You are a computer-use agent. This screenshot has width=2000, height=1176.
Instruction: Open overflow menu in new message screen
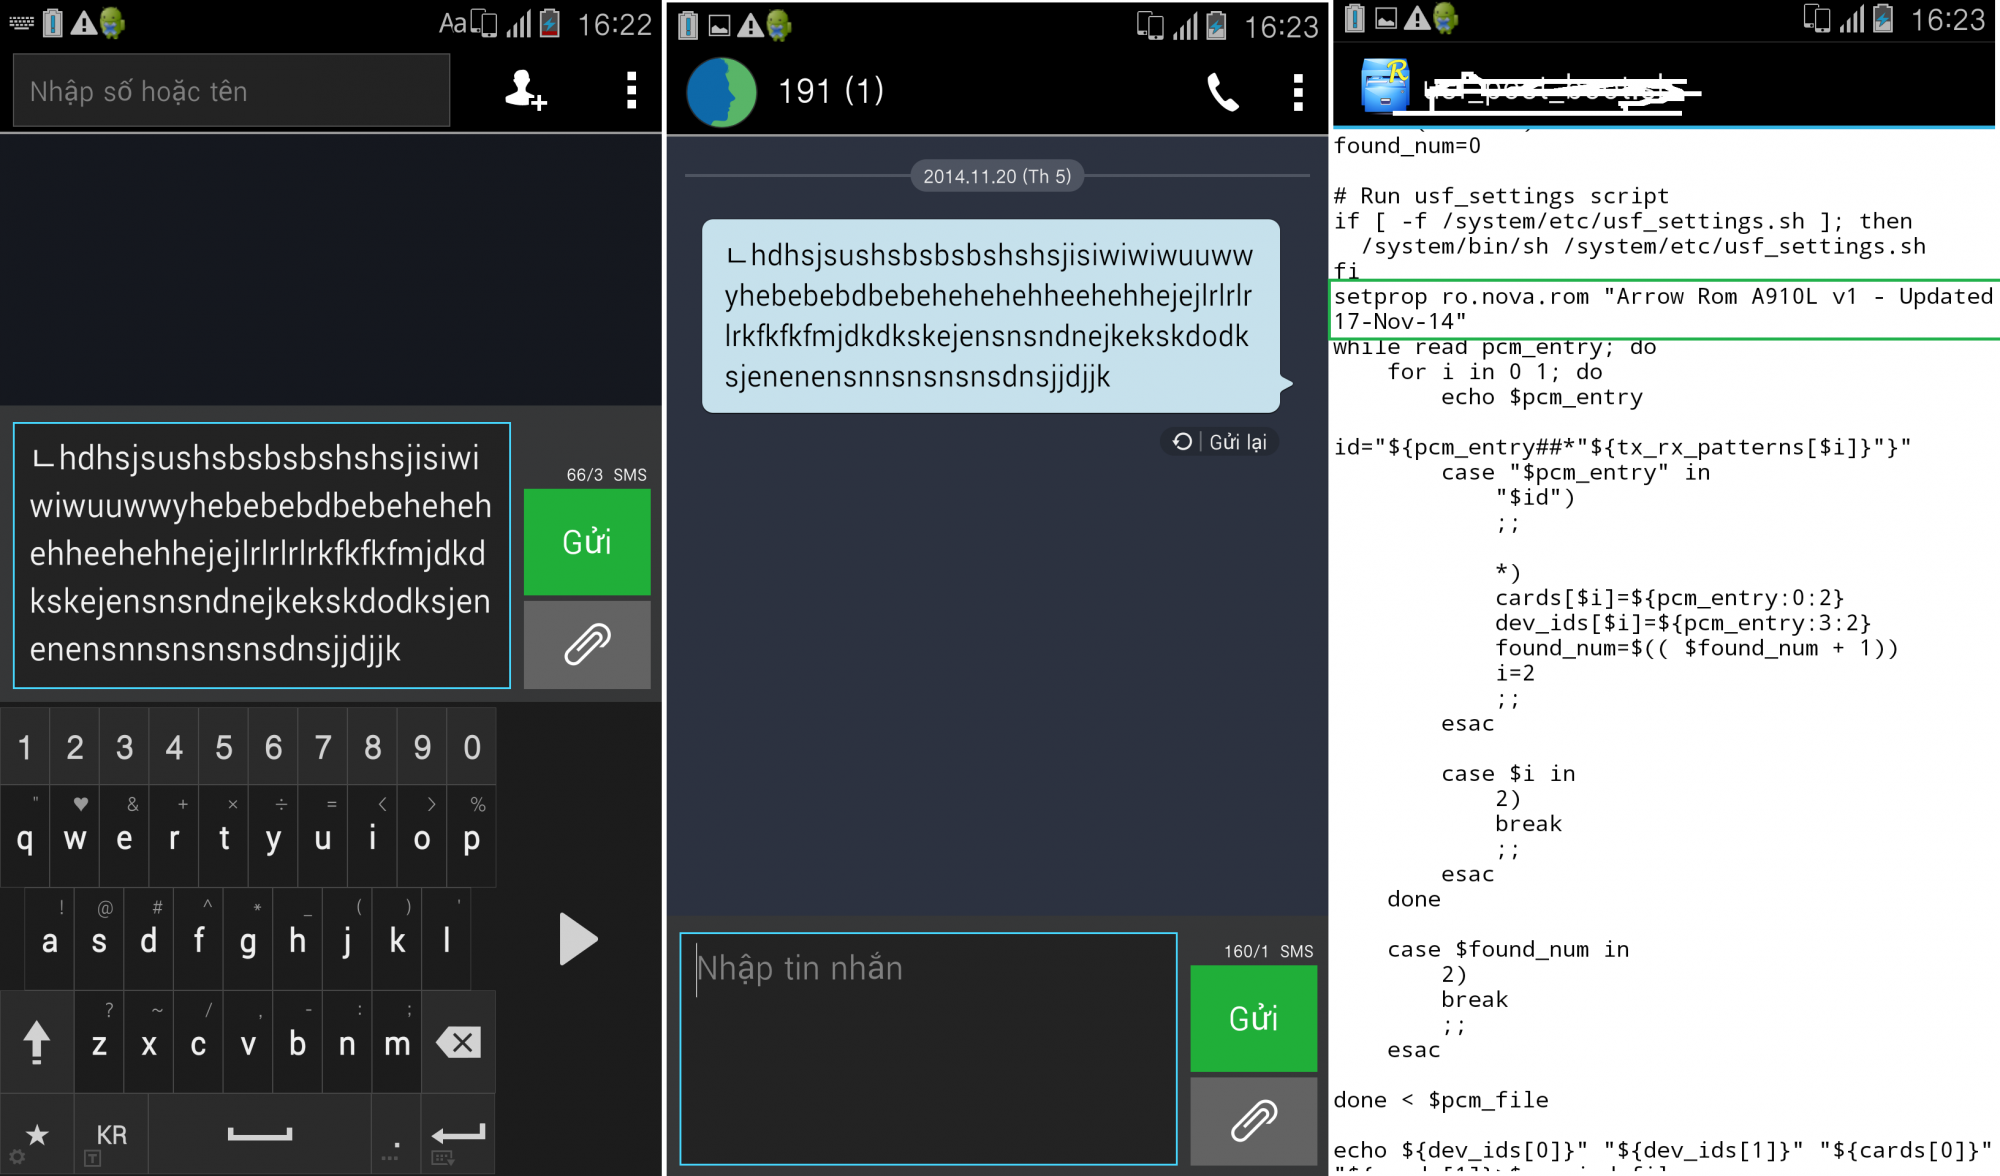(631, 90)
